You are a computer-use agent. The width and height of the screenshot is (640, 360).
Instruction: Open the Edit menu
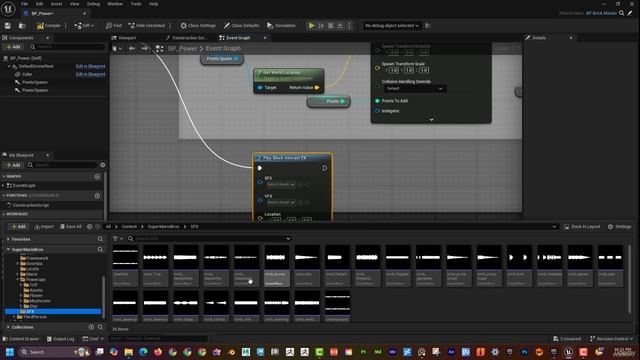pyautogui.click(x=39, y=4)
